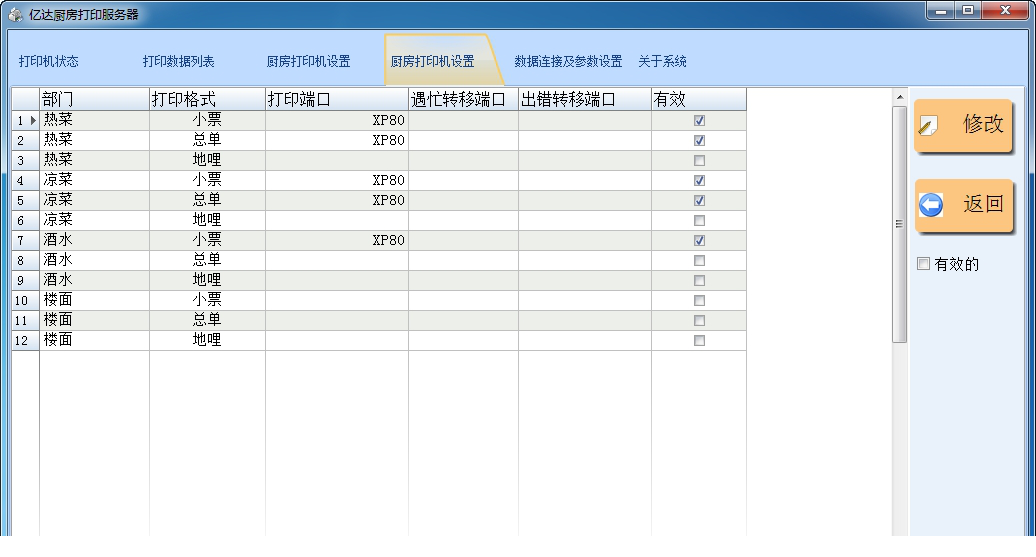Click the row 1 current-record arrow indicator

(33, 120)
